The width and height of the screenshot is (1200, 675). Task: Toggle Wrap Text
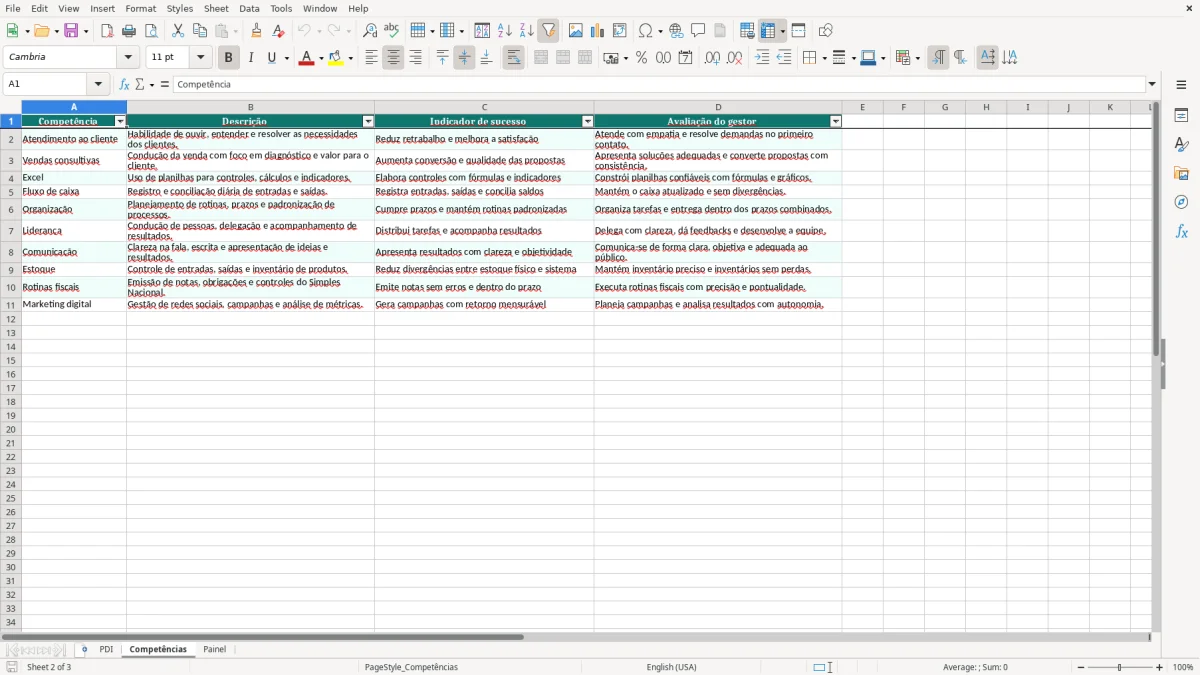coord(513,58)
